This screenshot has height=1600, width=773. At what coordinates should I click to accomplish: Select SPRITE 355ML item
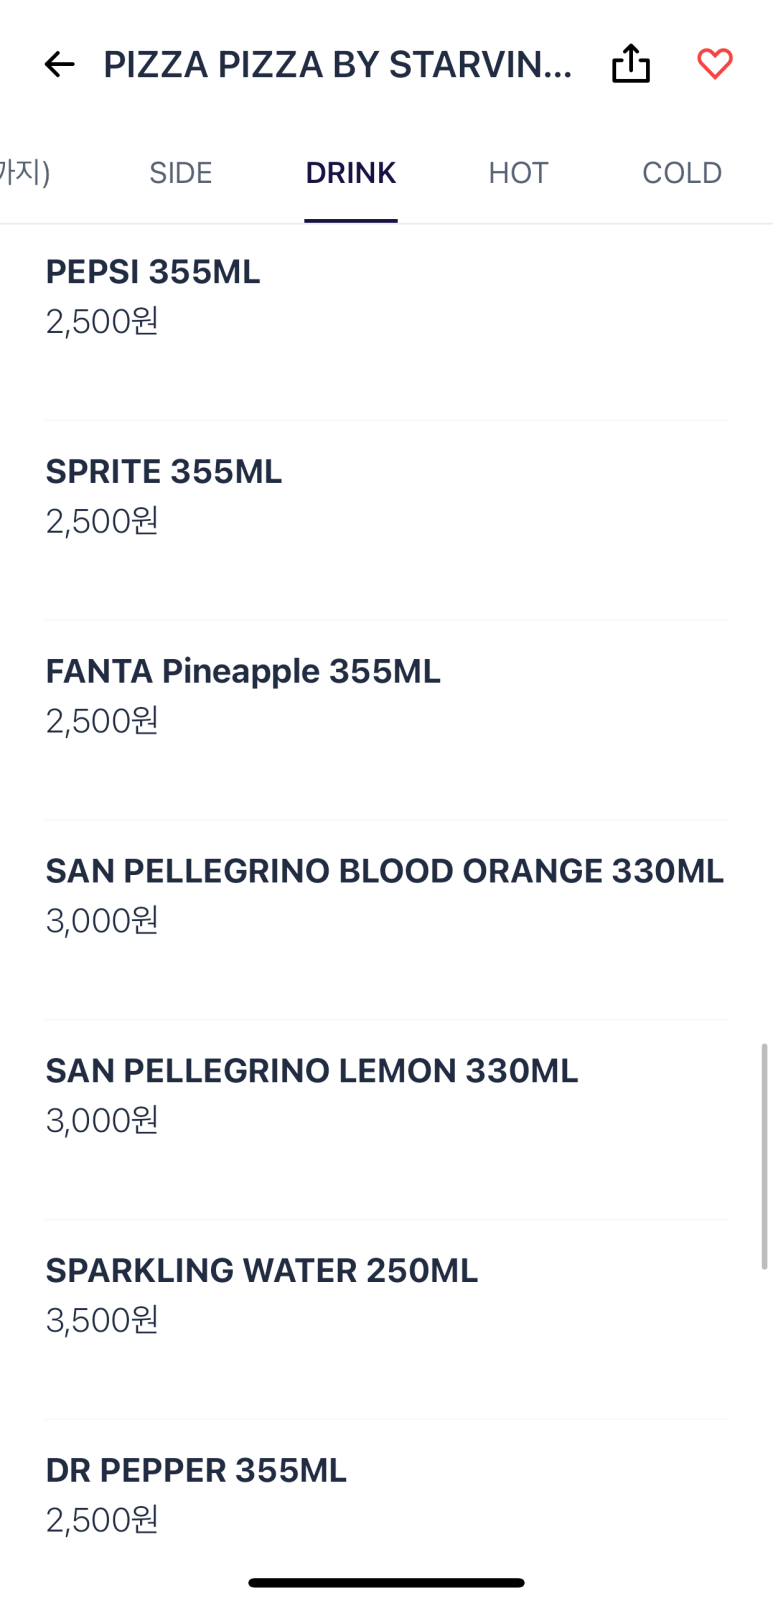click(386, 520)
